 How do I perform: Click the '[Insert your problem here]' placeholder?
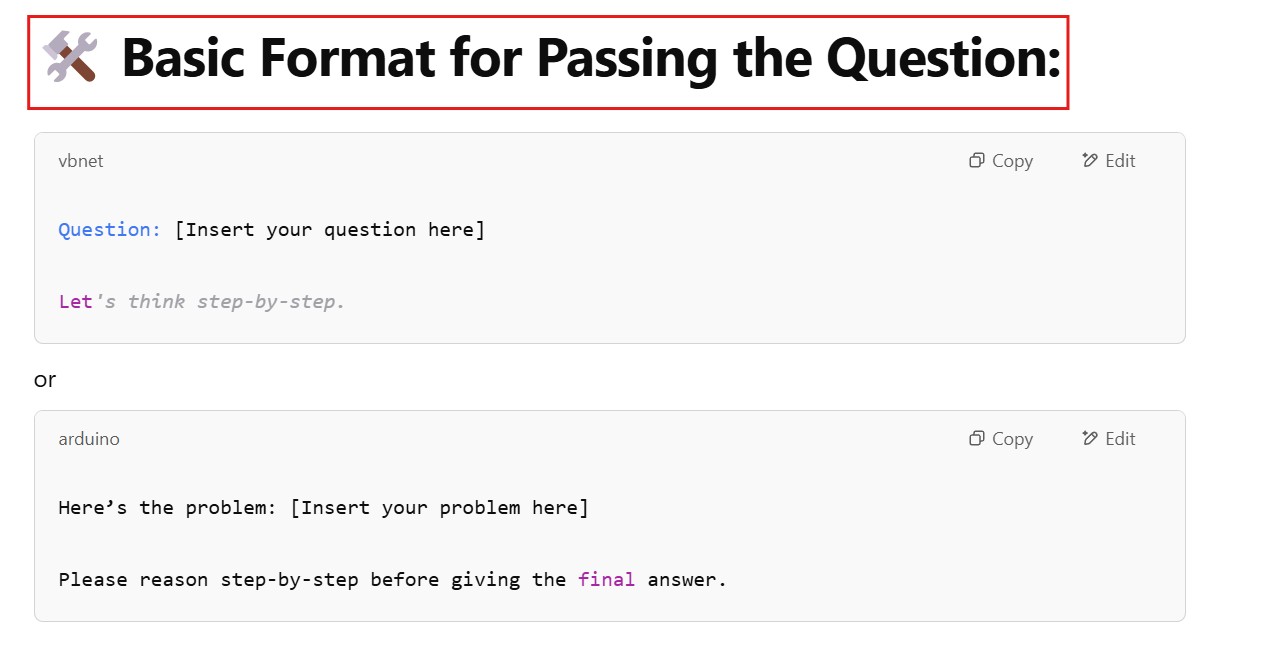coord(440,508)
